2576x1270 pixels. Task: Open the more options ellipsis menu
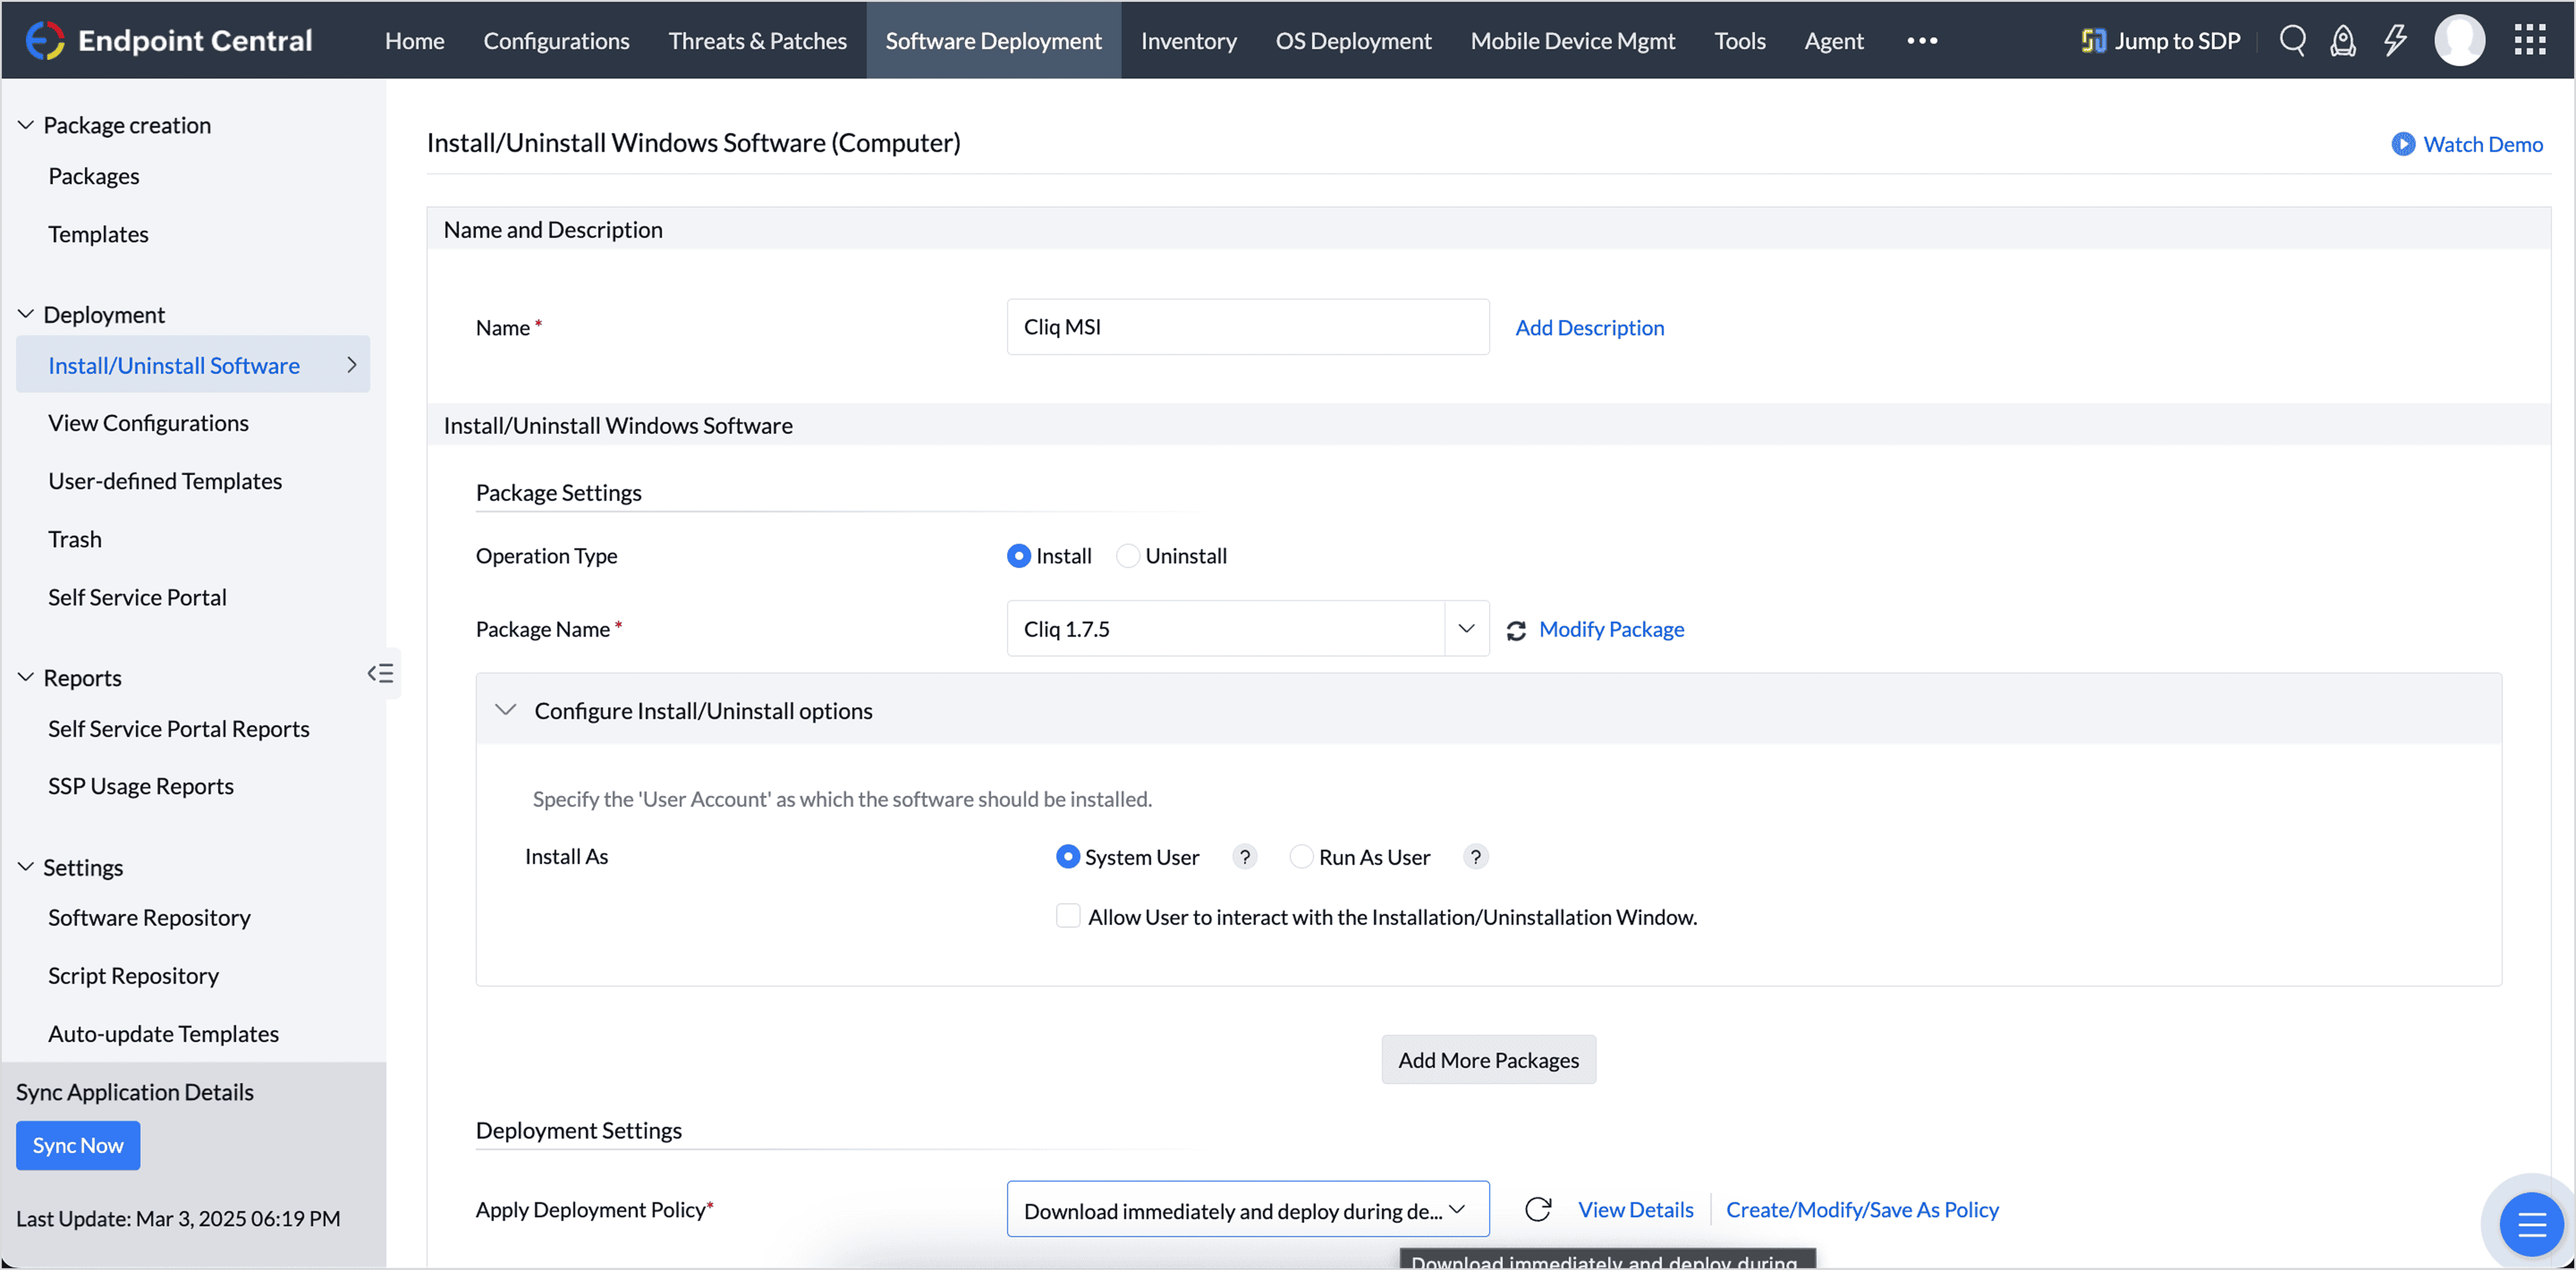[1921, 41]
